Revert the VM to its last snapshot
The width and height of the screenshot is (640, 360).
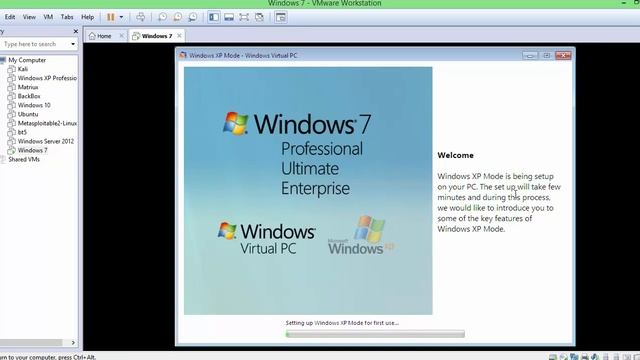178,17
